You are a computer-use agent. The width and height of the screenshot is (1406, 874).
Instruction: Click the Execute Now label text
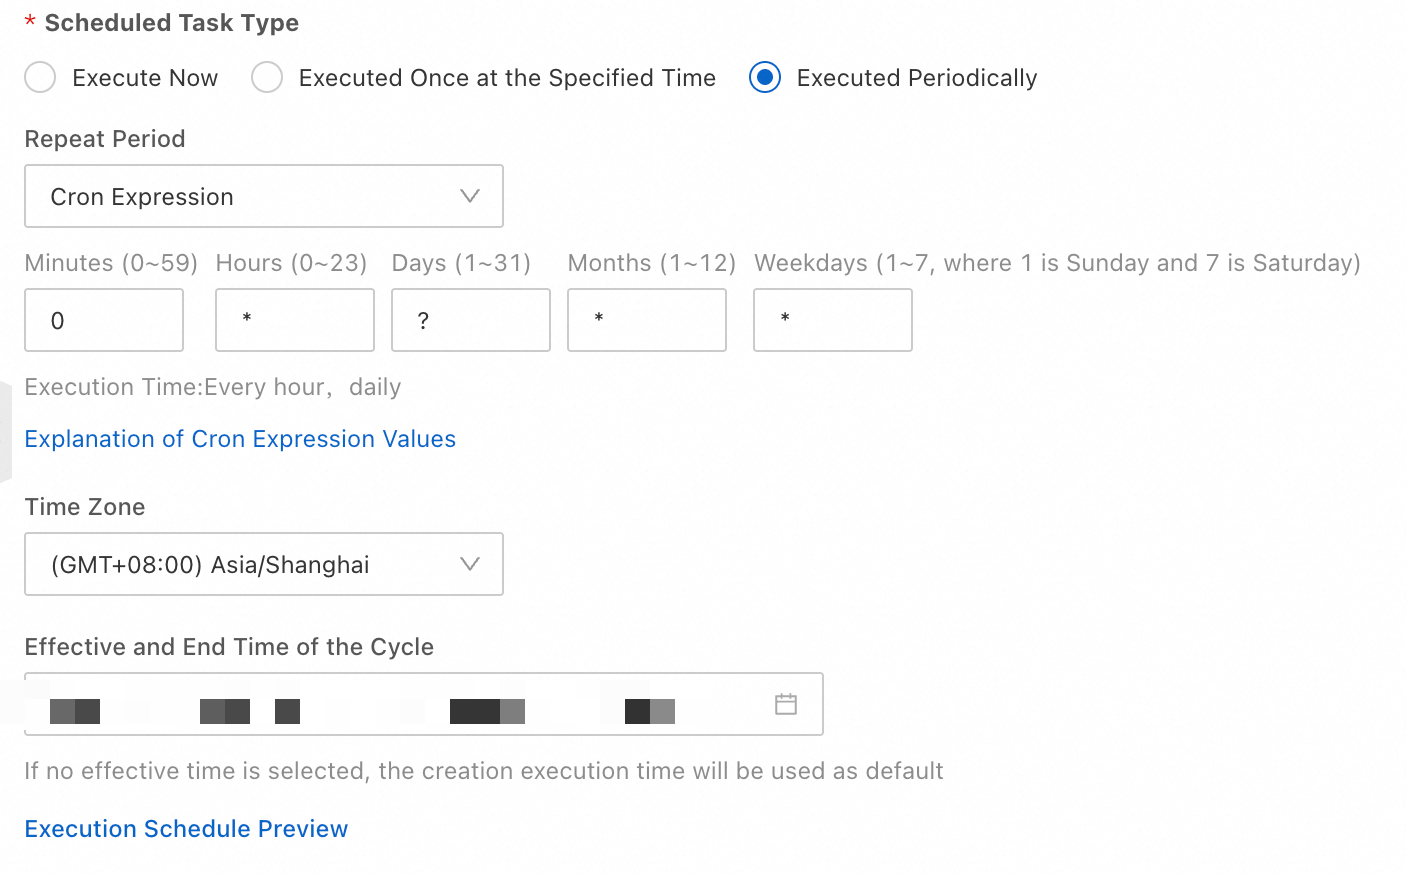click(x=145, y=78)
